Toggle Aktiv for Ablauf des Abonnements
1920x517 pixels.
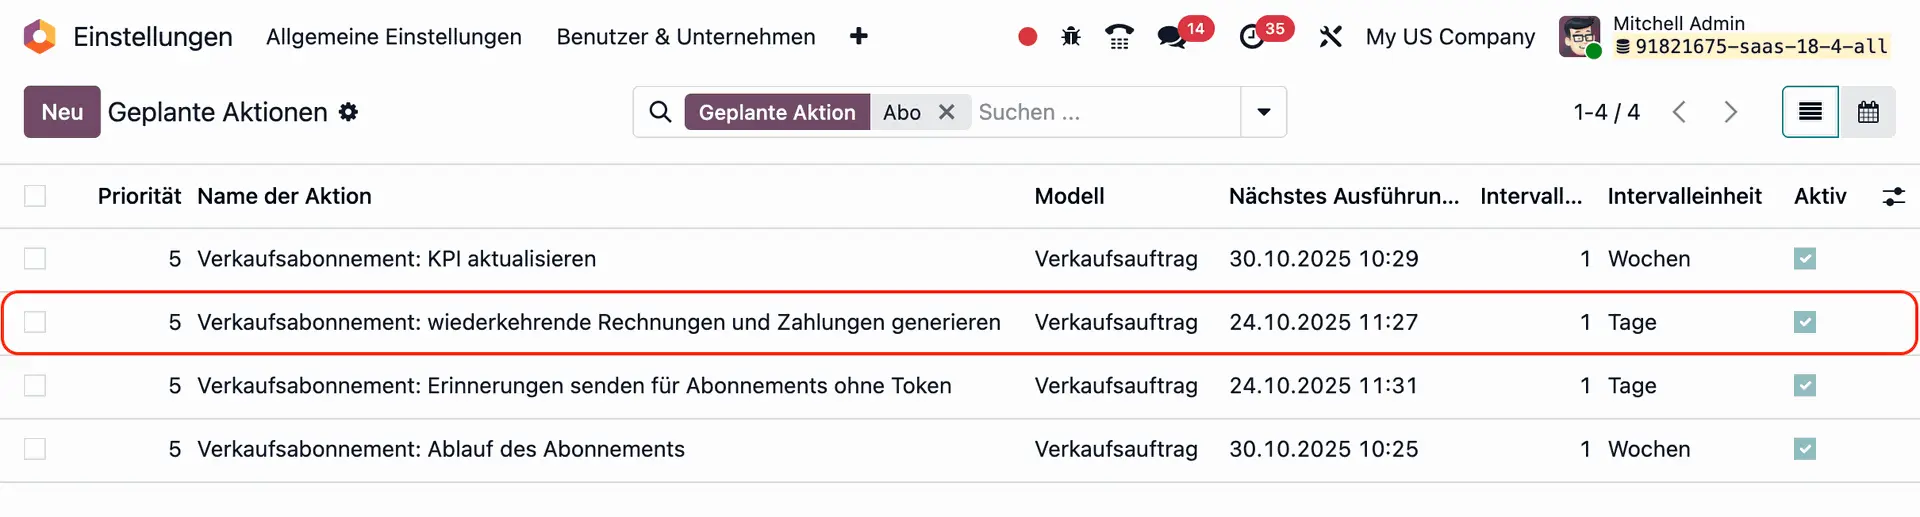click(x=1804, y=449)
